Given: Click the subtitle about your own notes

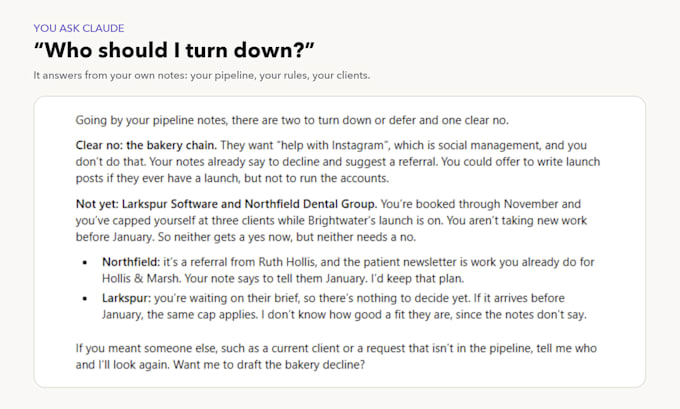Looking at the screenshot, I should click(x=202, y=75).
